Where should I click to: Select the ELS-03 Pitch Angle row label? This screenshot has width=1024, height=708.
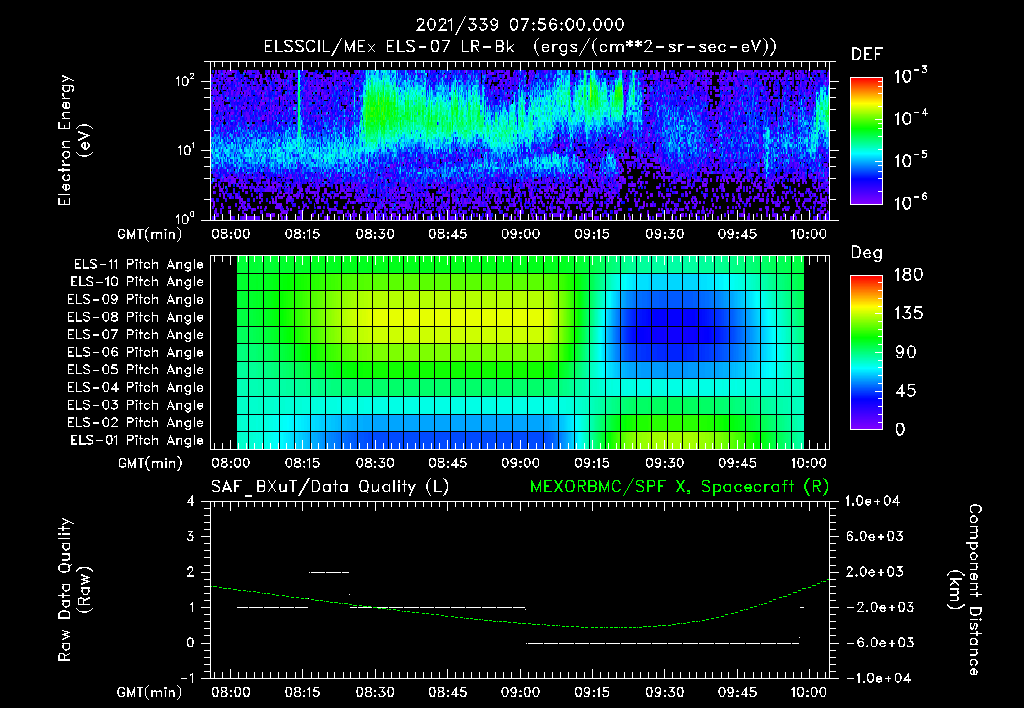coord(135,405)
